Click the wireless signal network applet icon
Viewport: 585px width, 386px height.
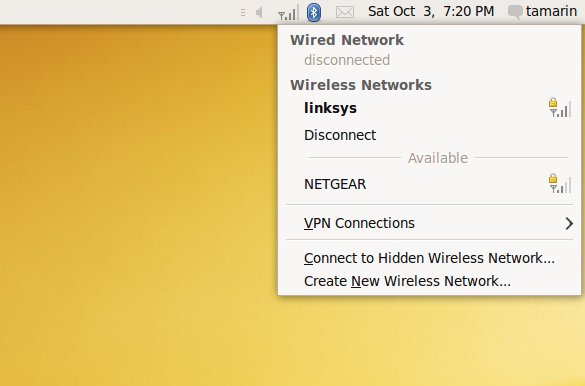[x=288, y=13]
